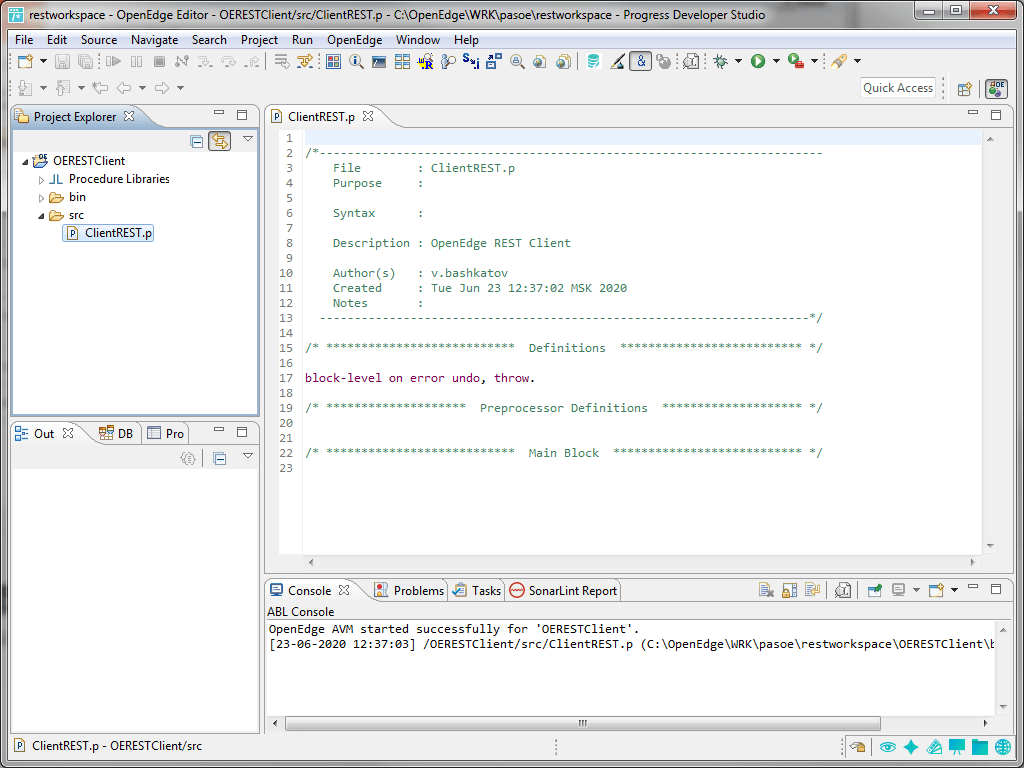The image size is (1024, 768).
Task: Open the Debug configurations dropdown arrow
Action: click(x=739, y=61)
